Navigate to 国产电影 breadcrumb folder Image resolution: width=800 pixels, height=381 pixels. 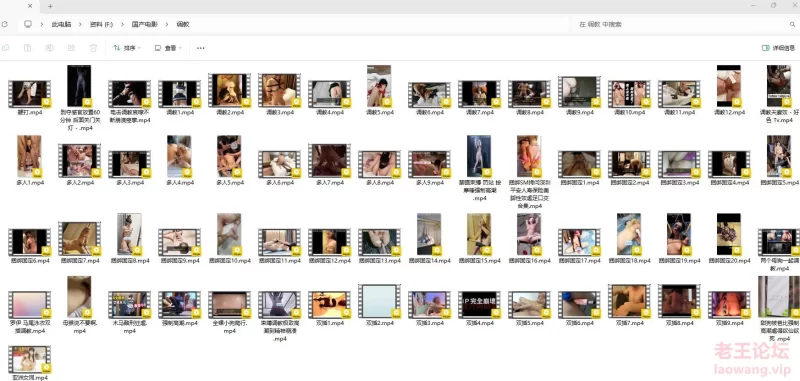click(x=144, y=24)
